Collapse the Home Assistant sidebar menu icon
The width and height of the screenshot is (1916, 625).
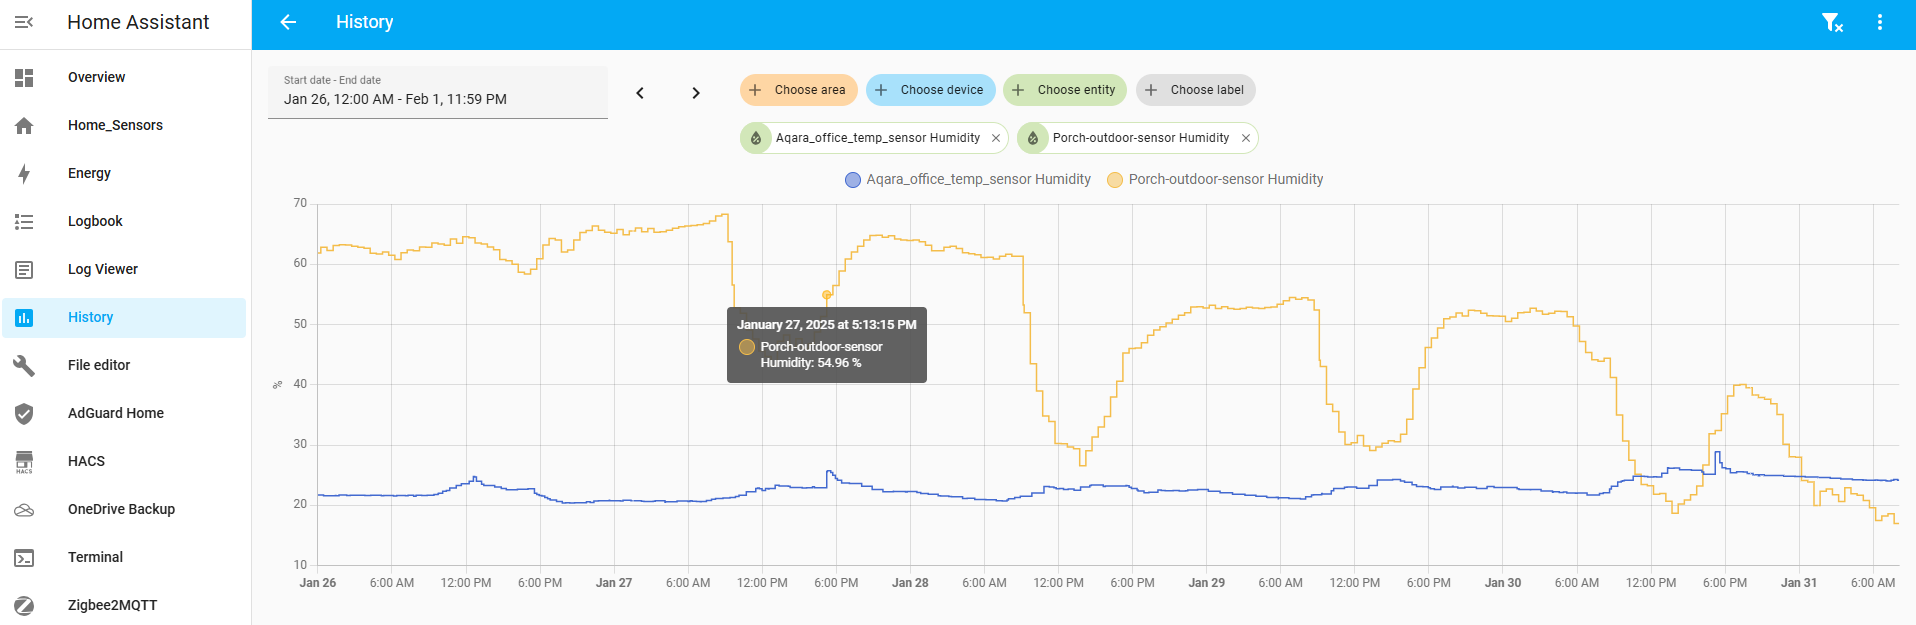(x=24, y=22)
